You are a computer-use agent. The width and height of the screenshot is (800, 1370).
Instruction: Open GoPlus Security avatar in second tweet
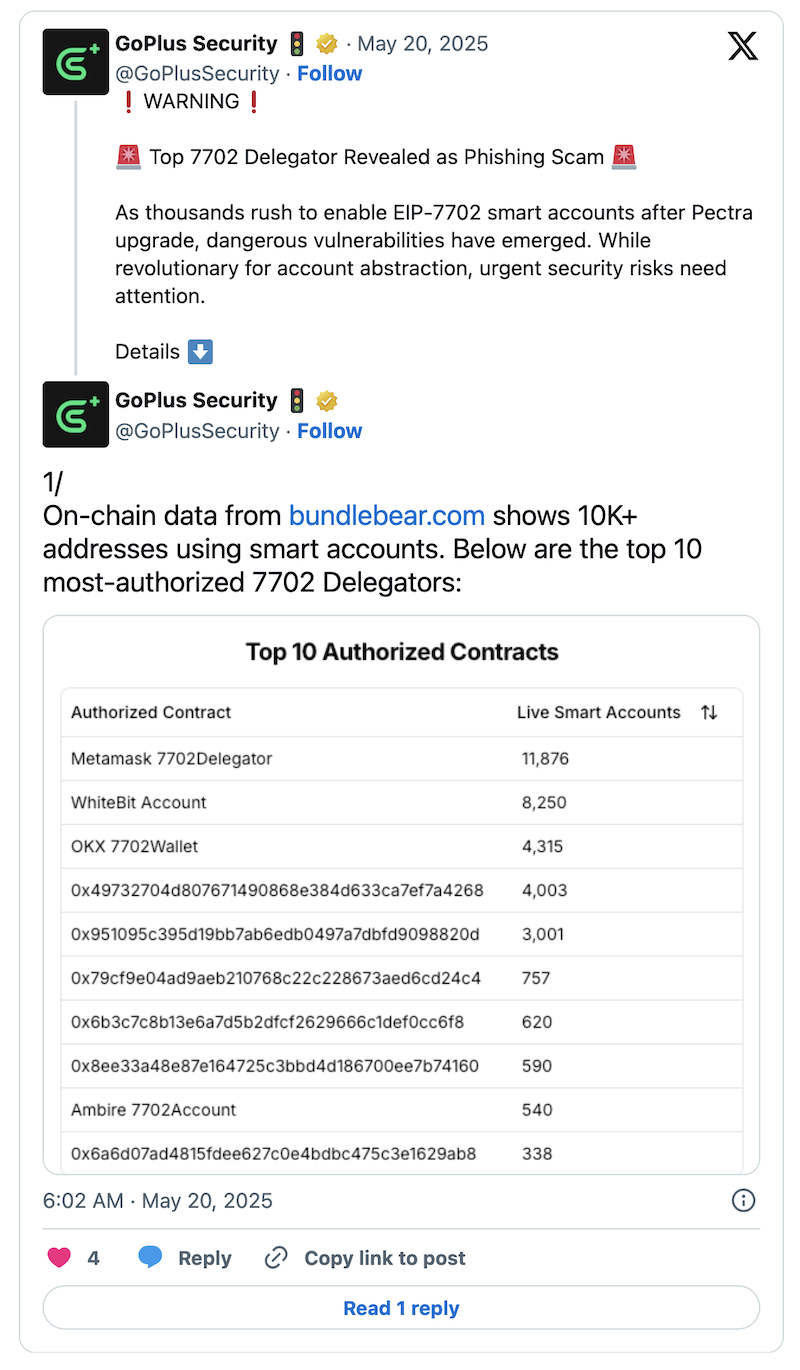(x=76, y=414)
